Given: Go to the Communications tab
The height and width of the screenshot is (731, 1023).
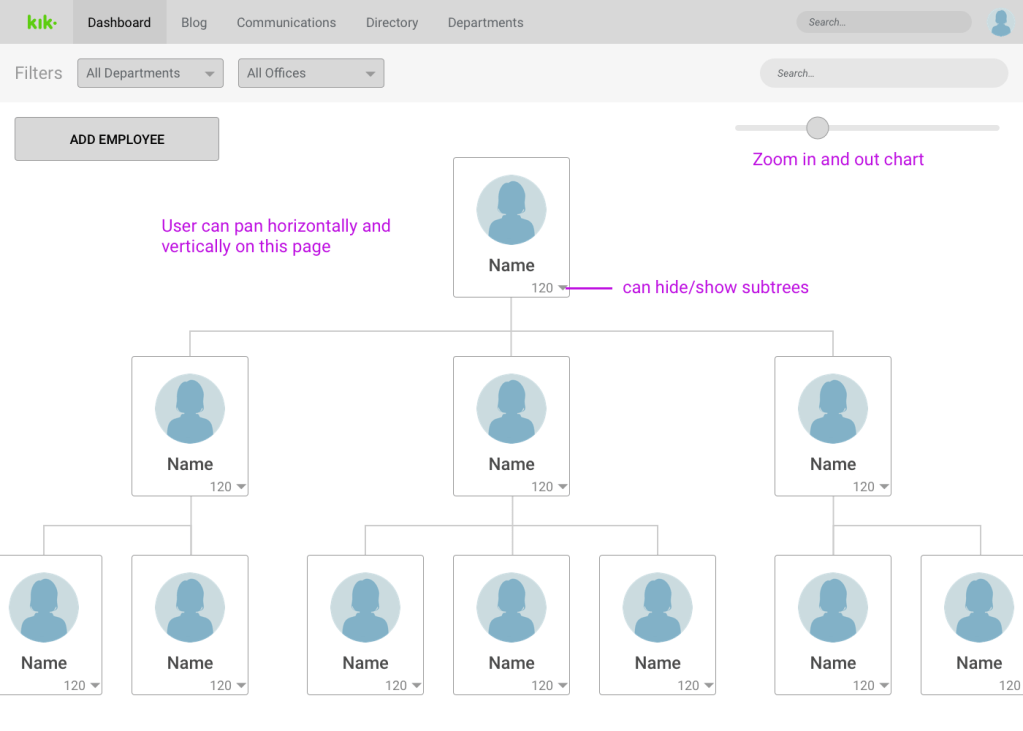Looking at the screenshot, I should pos(286,22).
